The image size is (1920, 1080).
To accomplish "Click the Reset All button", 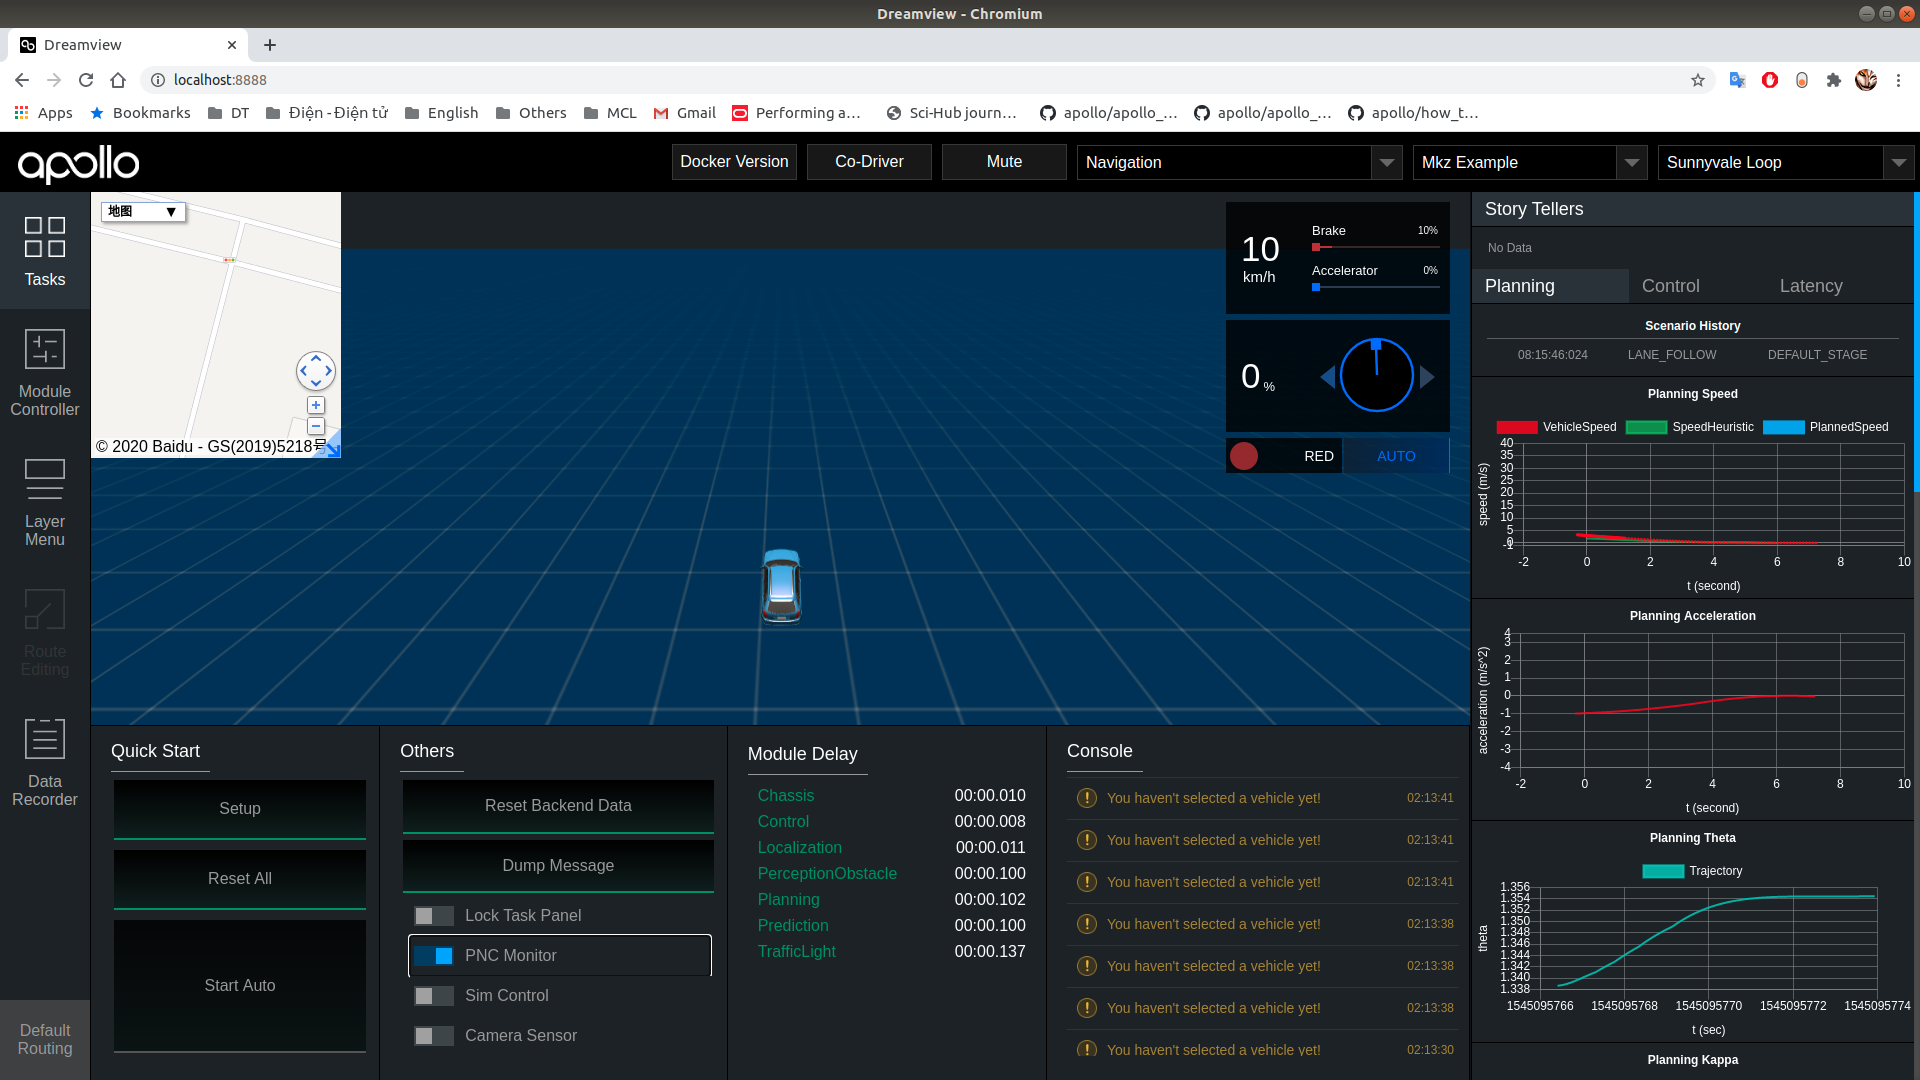I will 240,879.
